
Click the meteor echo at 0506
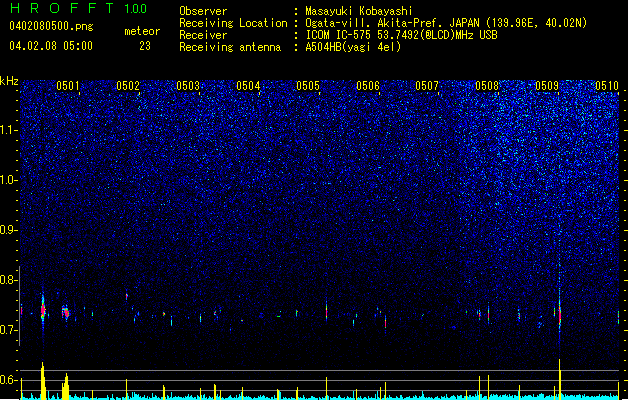[x=386, y=322]
